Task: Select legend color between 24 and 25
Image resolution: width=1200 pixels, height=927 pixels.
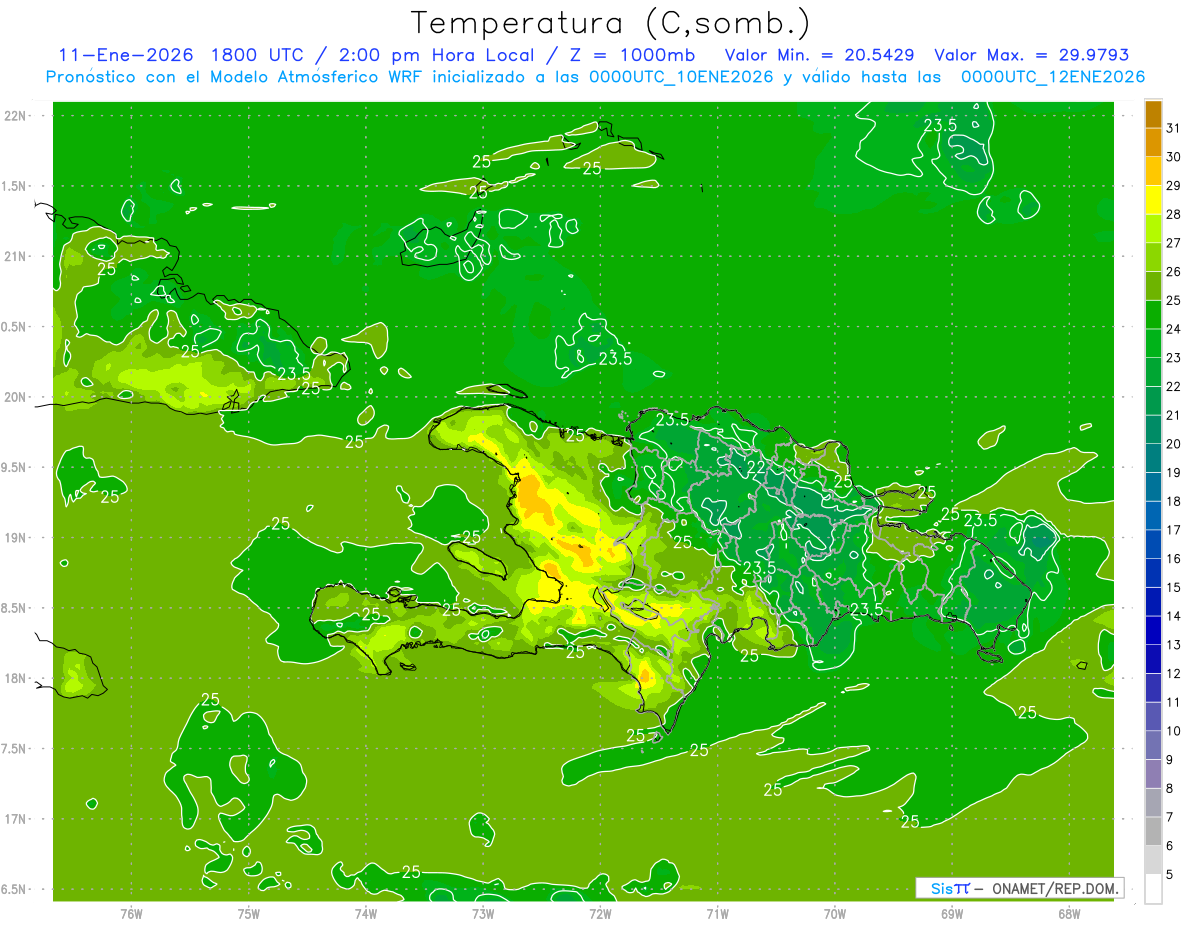Action: 1153,315
